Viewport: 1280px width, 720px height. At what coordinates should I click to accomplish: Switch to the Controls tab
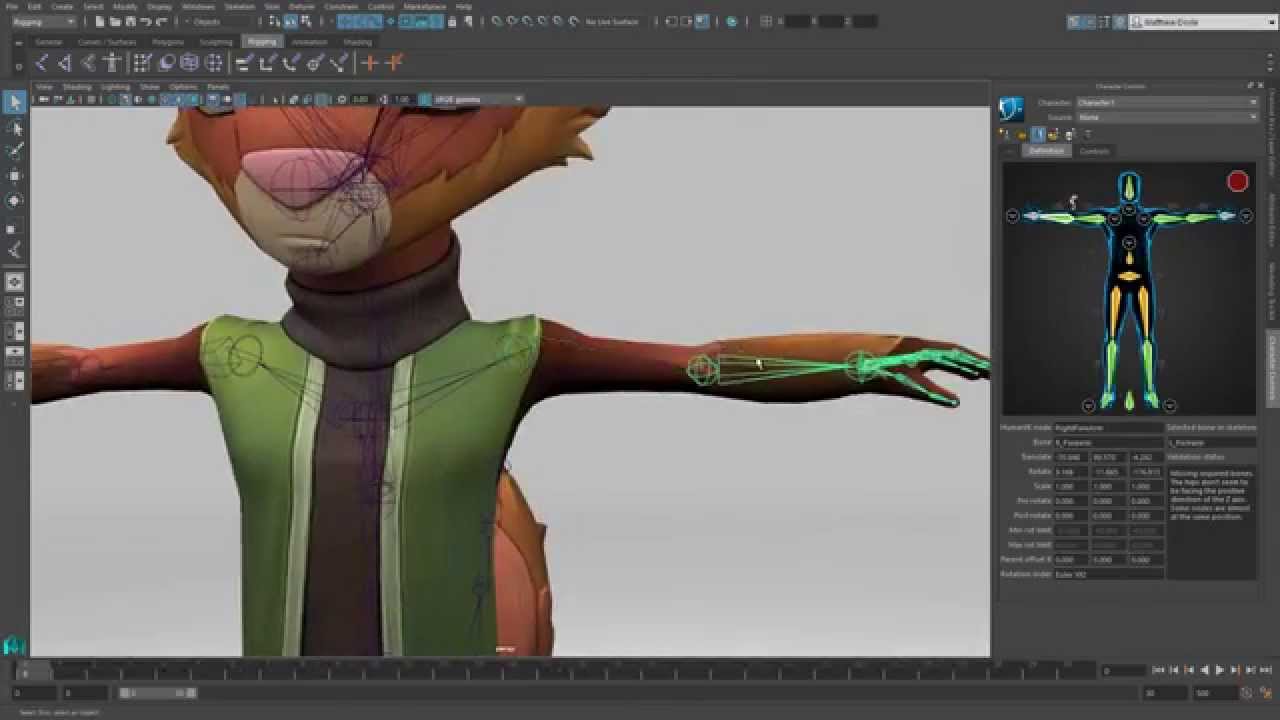click(x=1094, y=151)
